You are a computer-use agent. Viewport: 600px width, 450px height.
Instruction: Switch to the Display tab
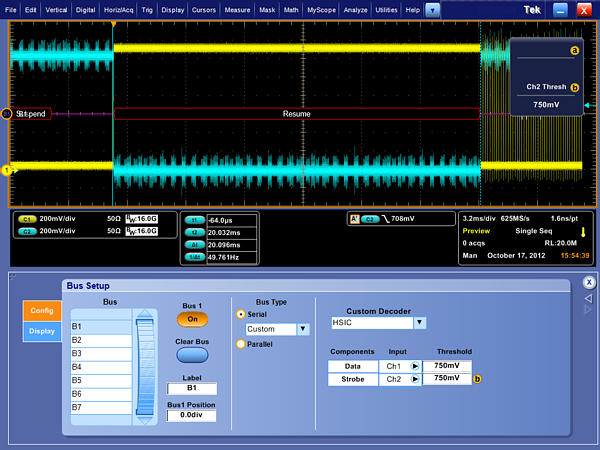pyautogui.click(x=42, y=332)
